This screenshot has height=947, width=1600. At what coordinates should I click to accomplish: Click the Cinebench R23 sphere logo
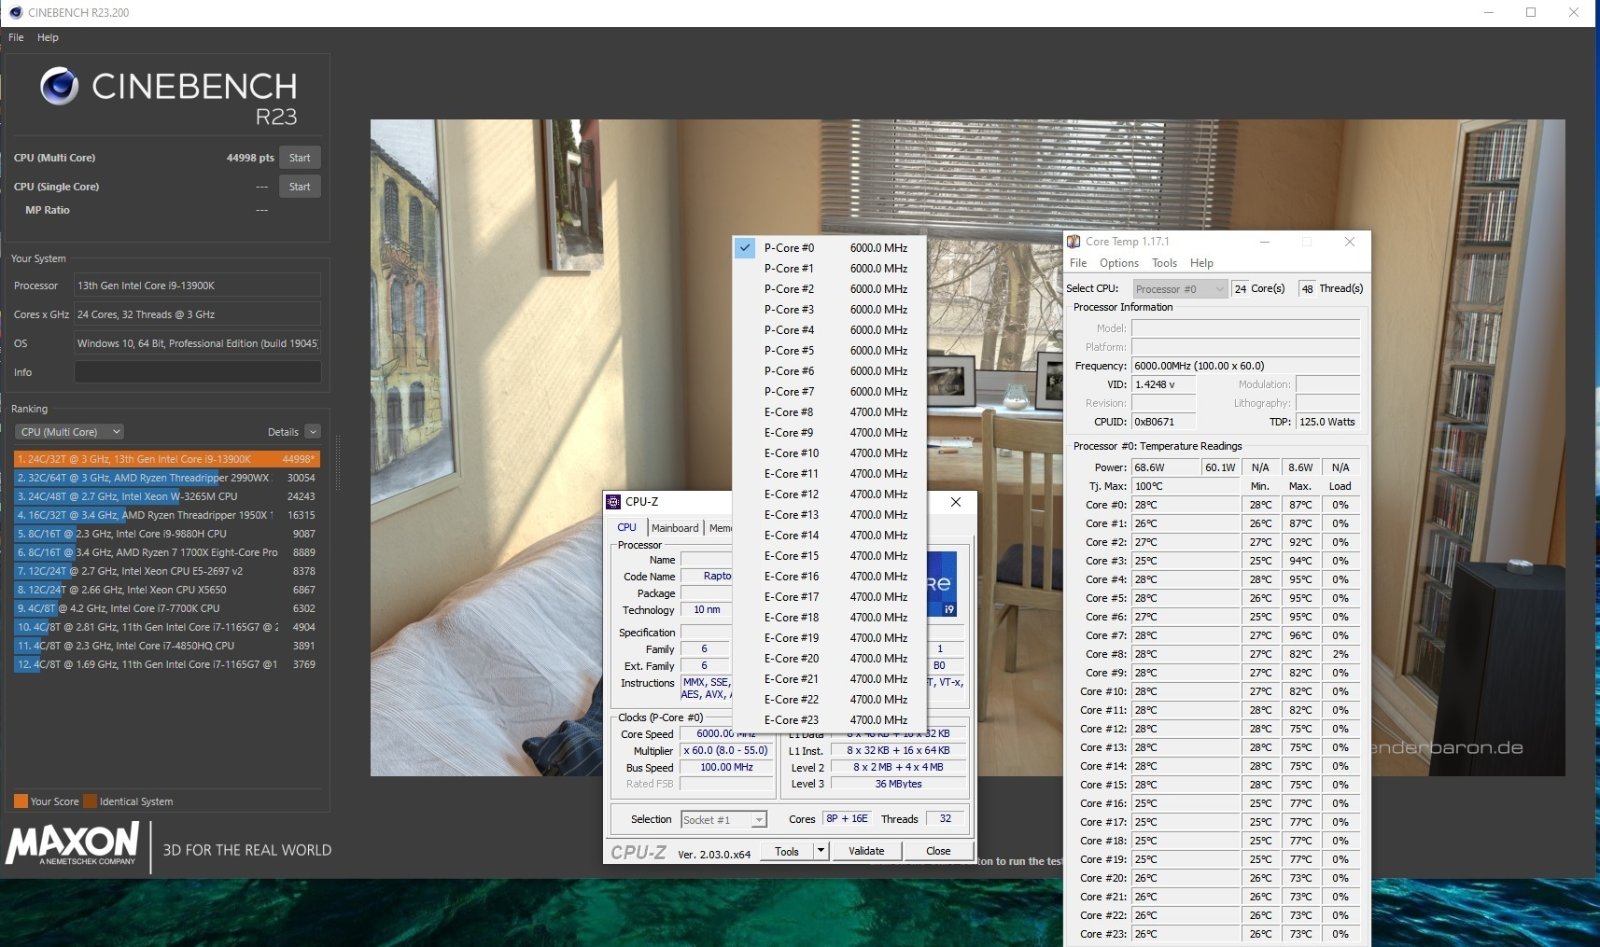pos(59,86)
